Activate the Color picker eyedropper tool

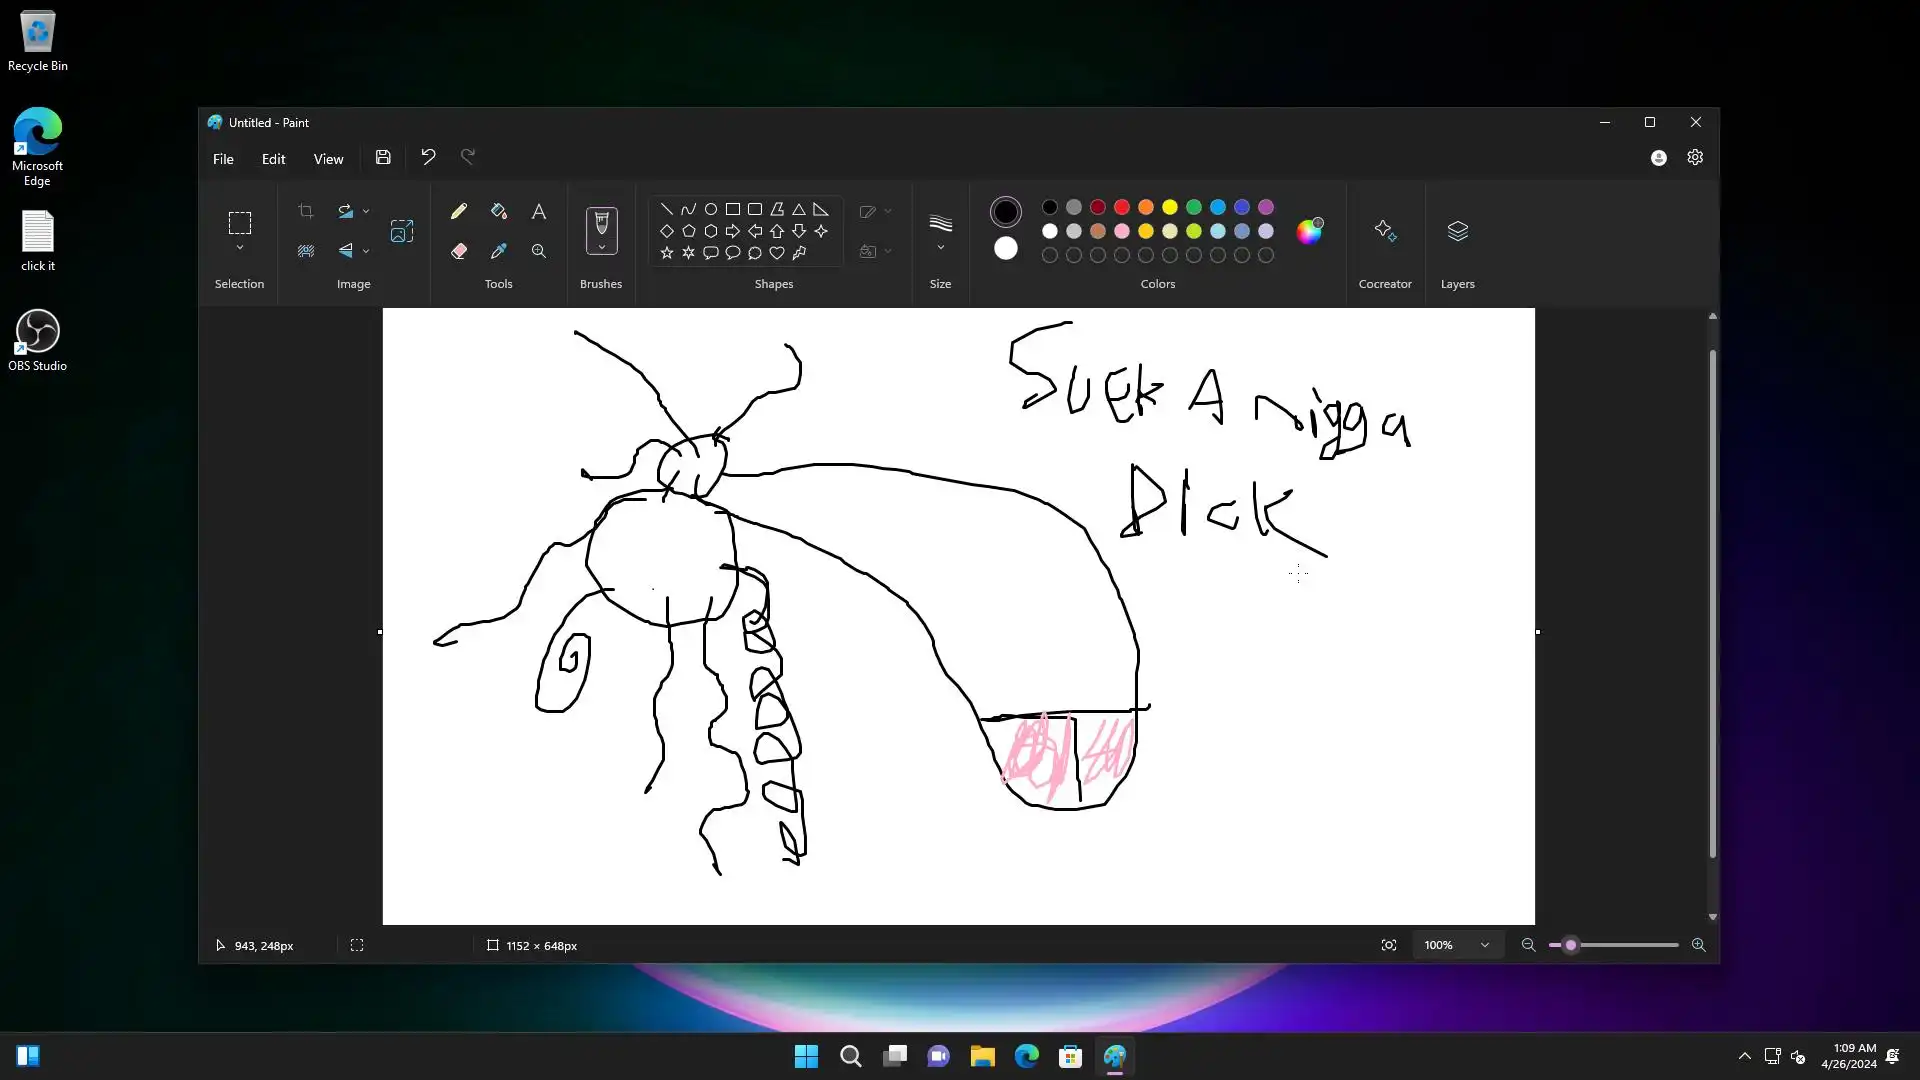499,251
